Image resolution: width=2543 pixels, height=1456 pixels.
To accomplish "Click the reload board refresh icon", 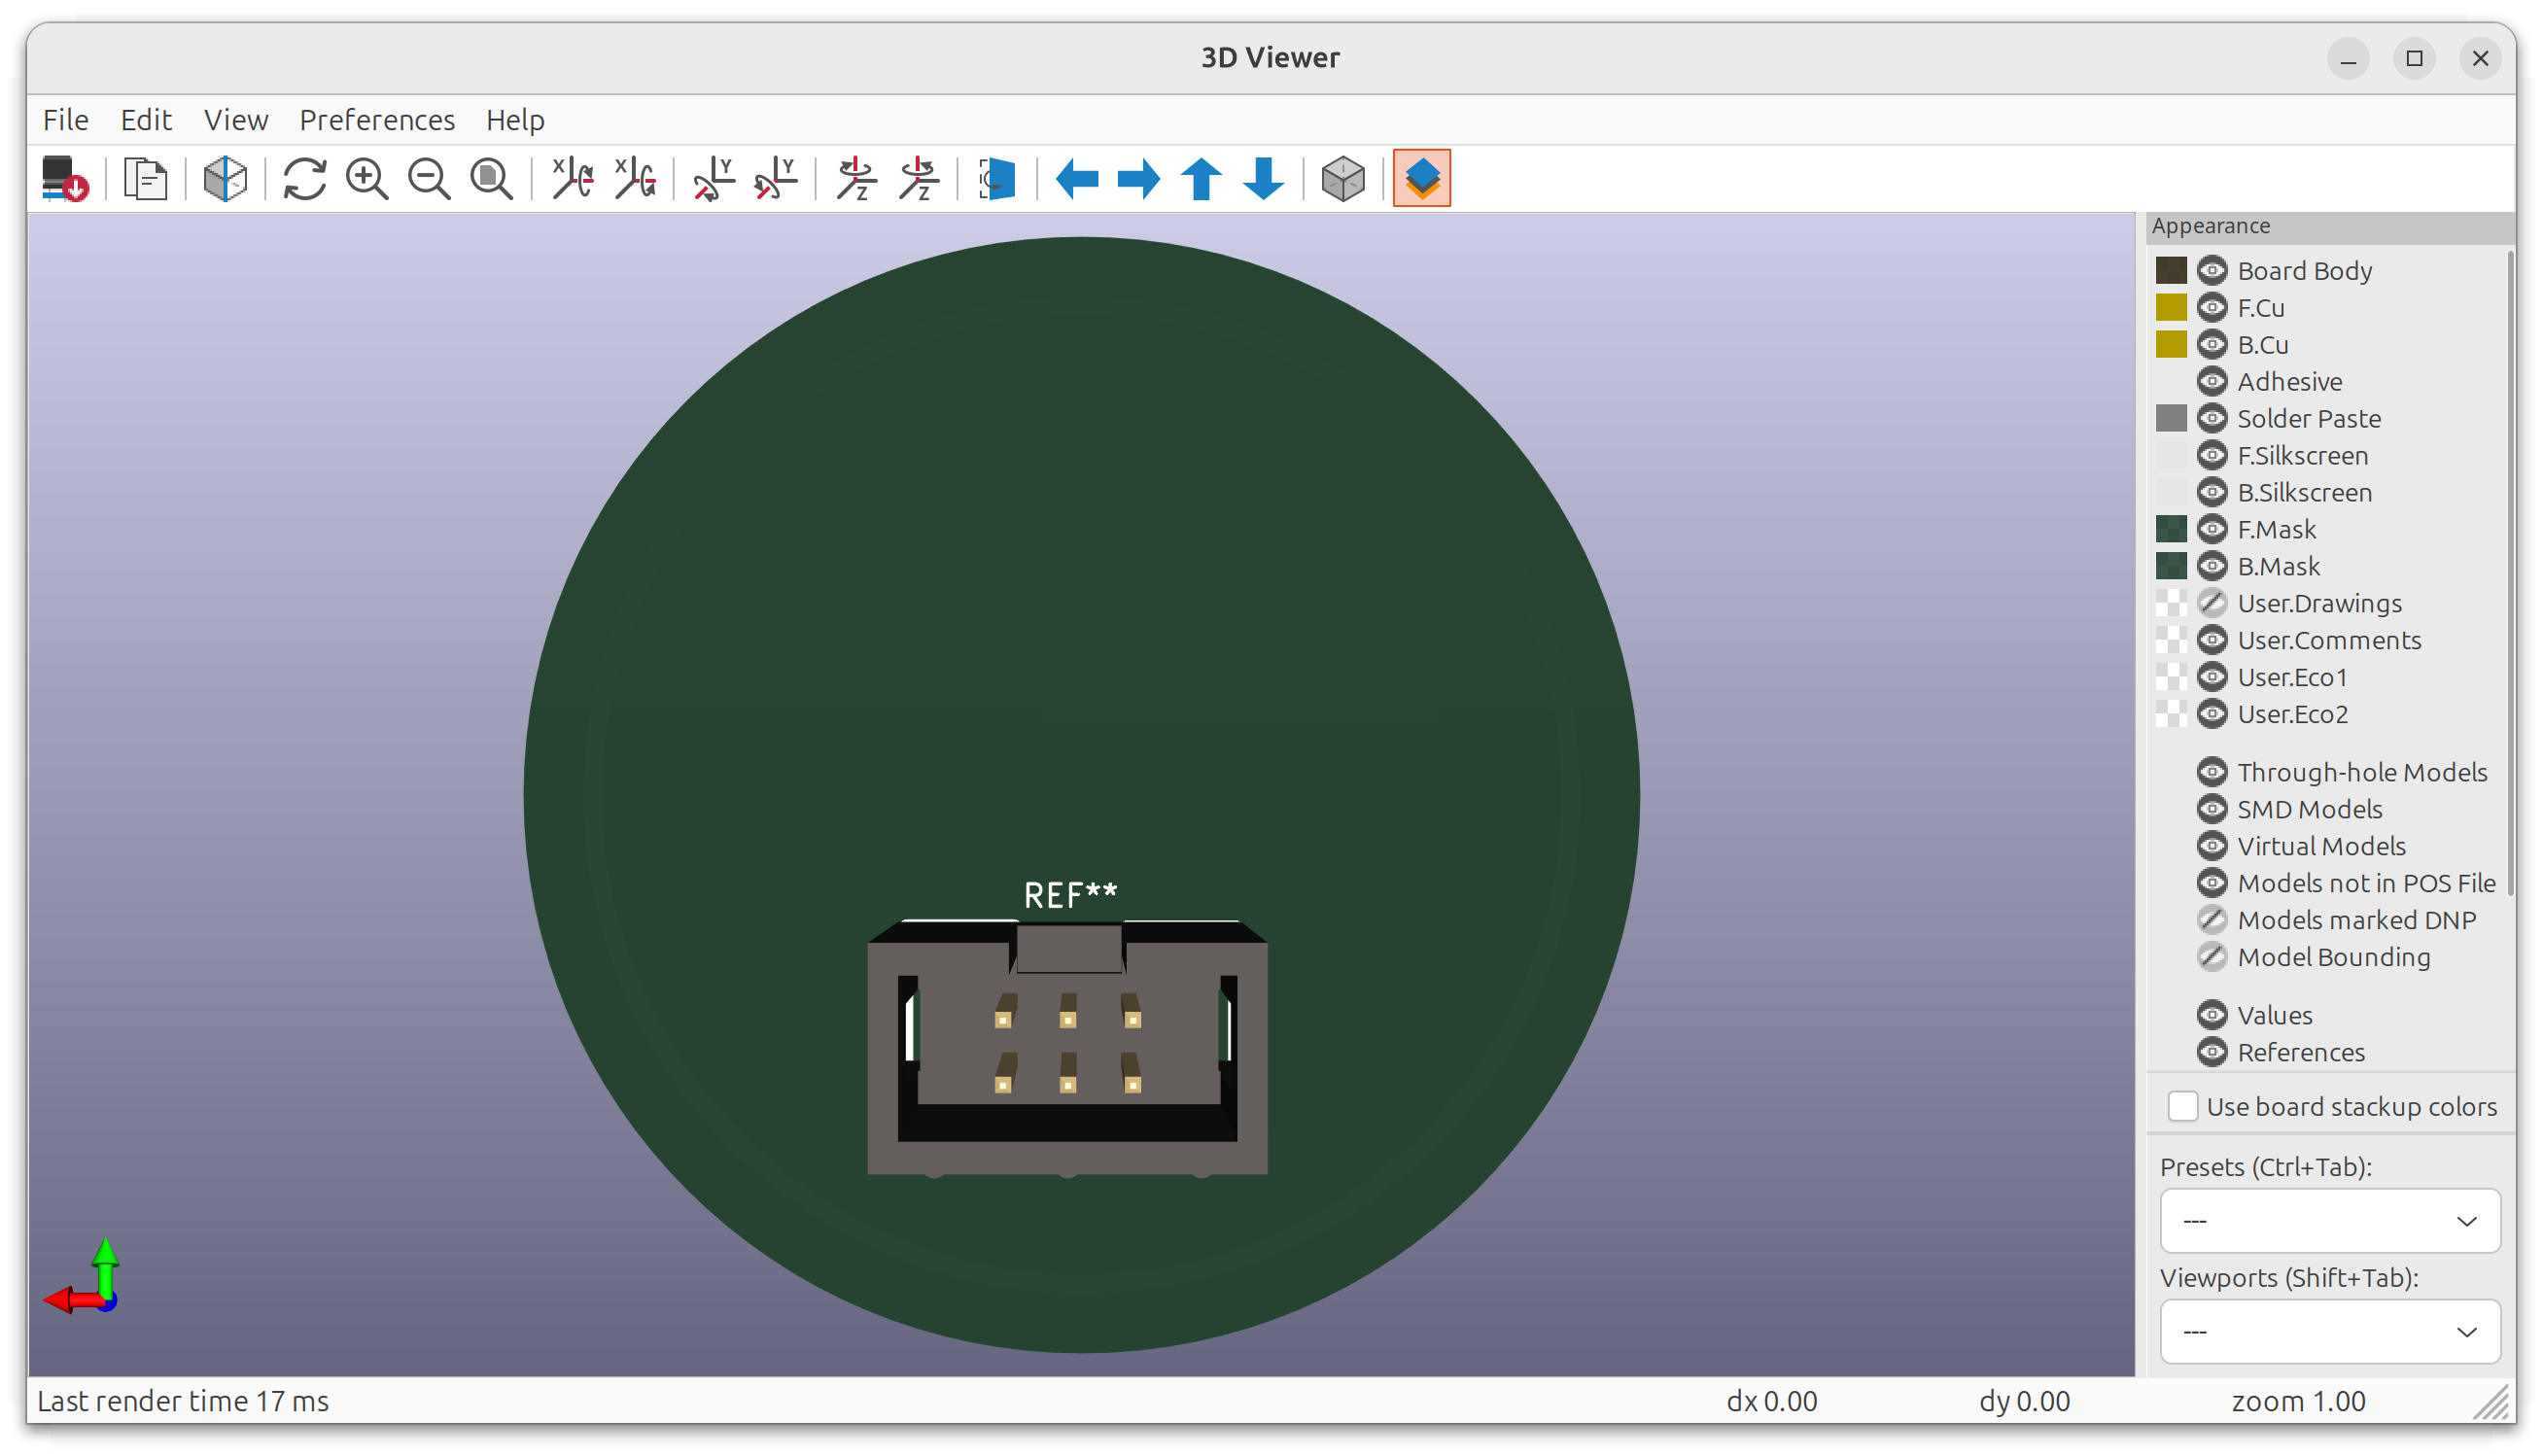I will (304, 179).
